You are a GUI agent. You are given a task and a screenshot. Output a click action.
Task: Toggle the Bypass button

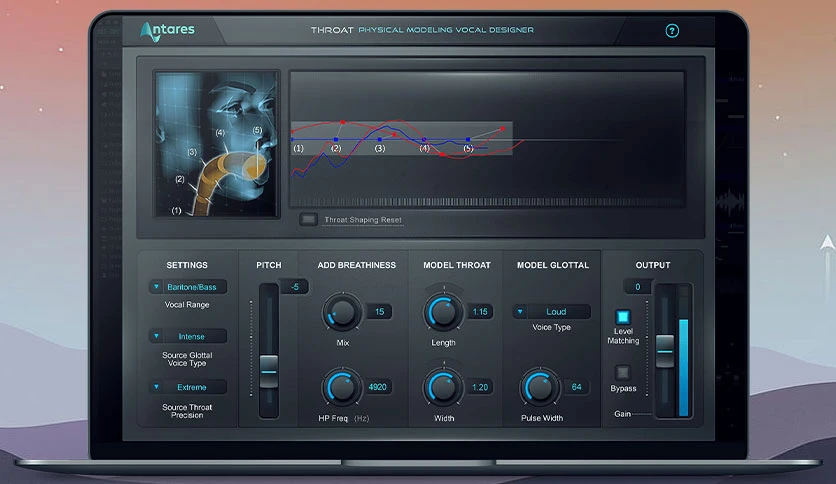(x=623, y=373)
